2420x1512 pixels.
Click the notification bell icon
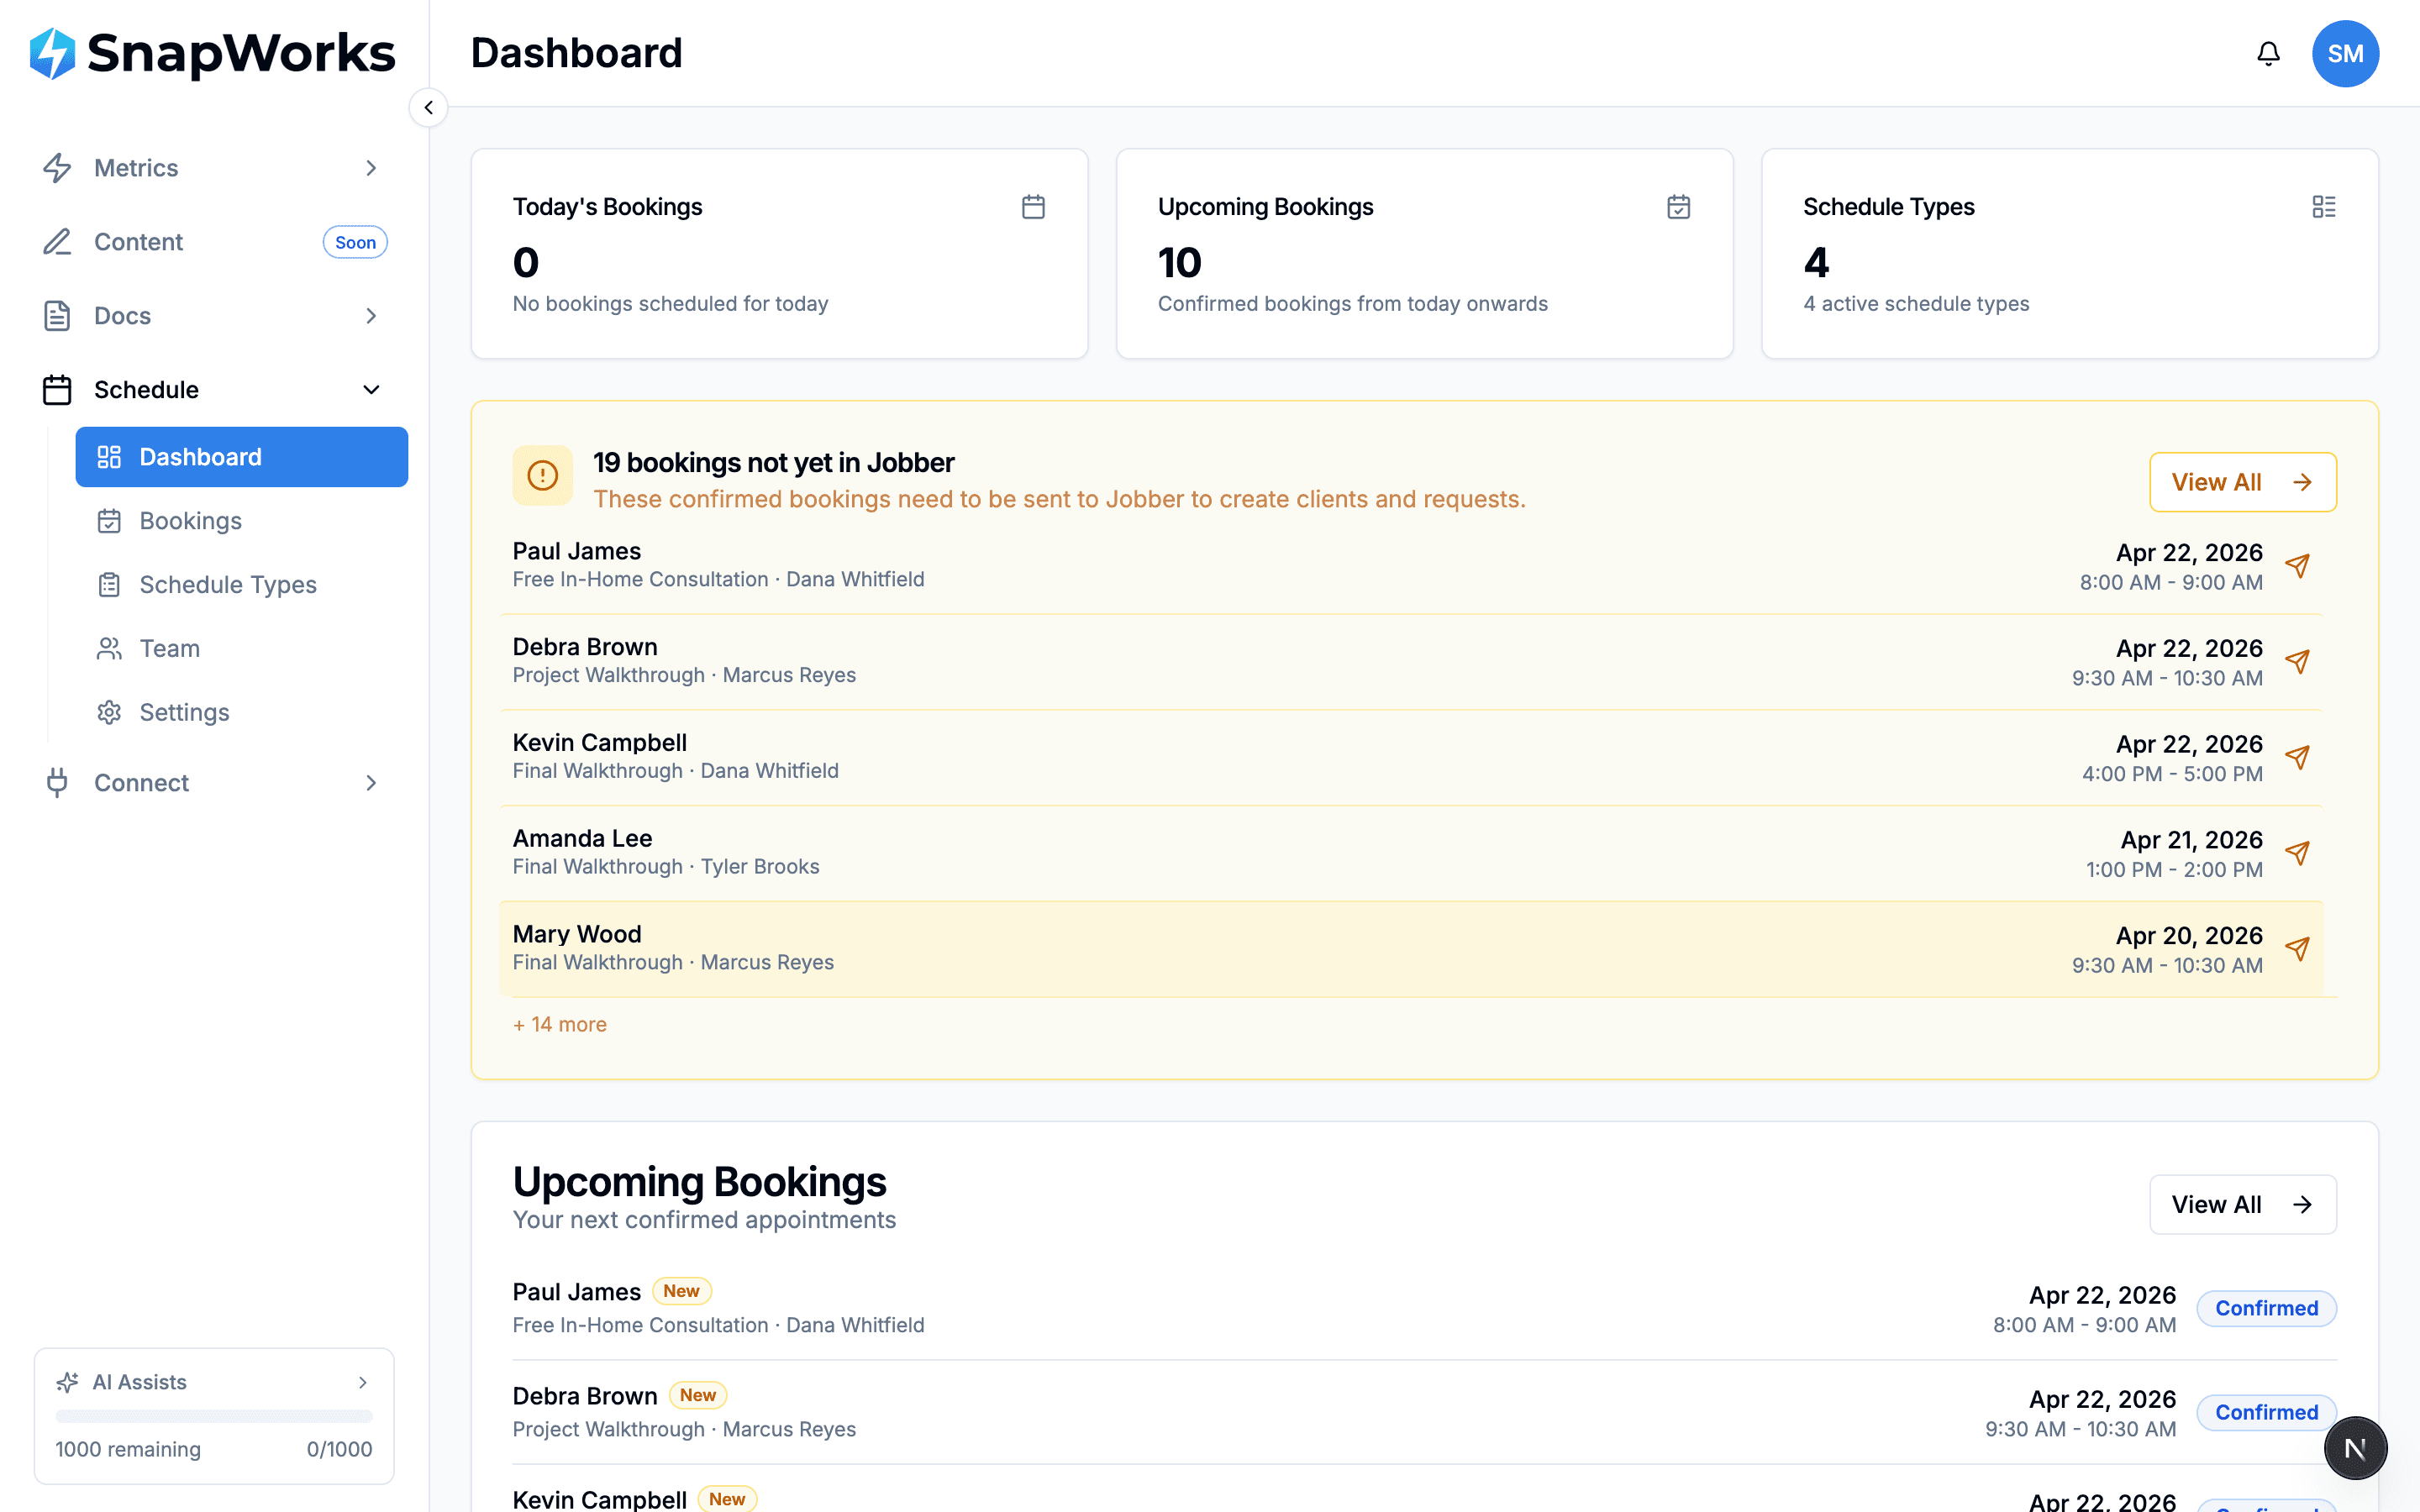click(x=2268, y=53)
